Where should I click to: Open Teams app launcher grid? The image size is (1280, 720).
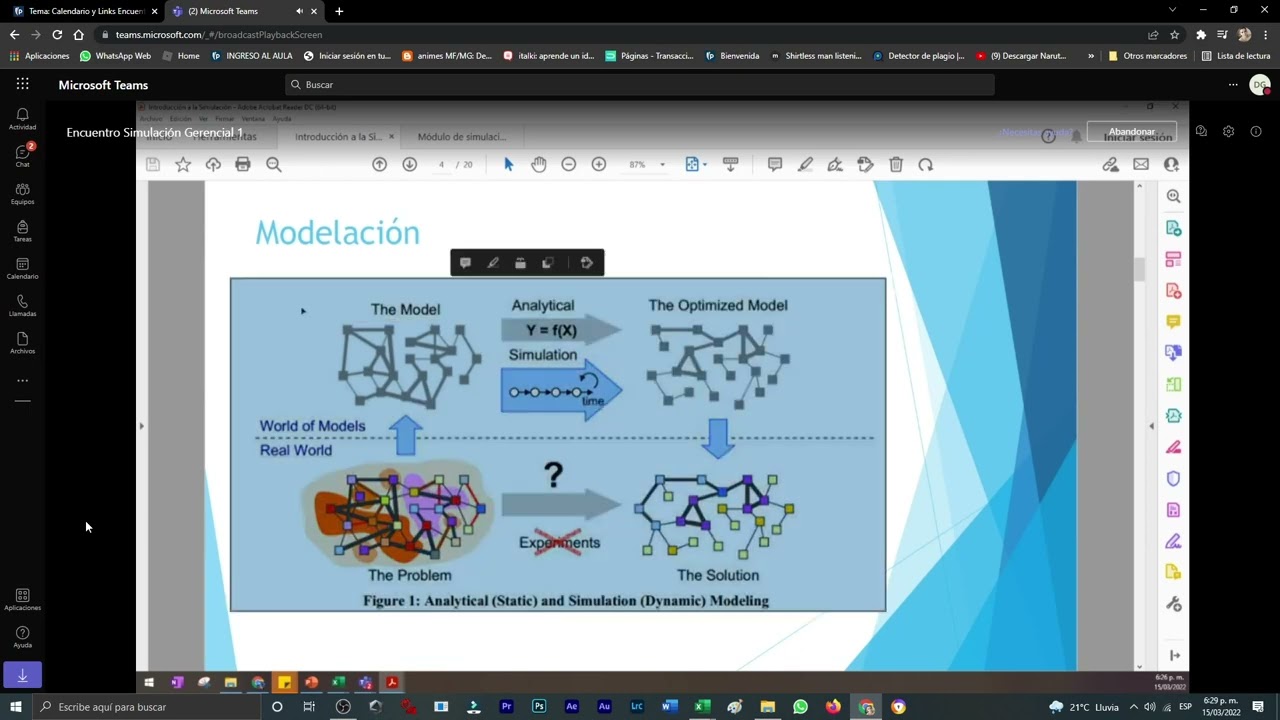tap(22, 84)
